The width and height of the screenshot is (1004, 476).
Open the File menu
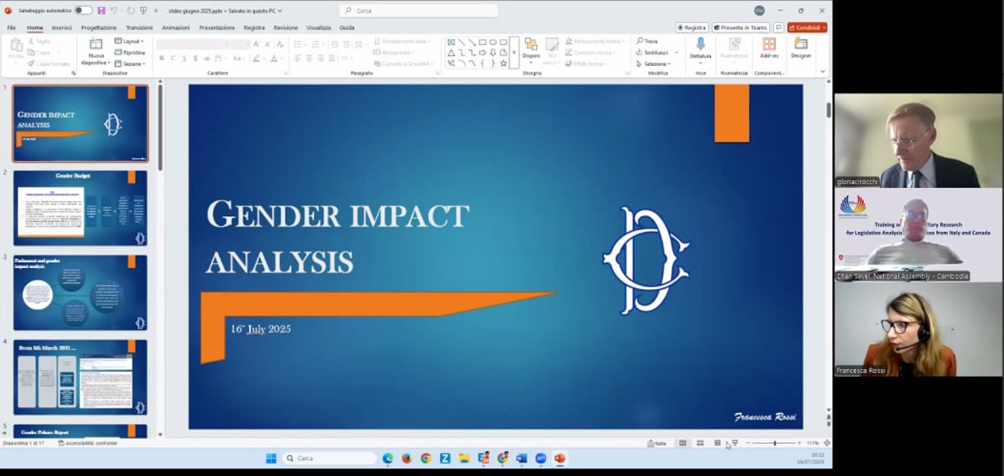coord(12,28)
